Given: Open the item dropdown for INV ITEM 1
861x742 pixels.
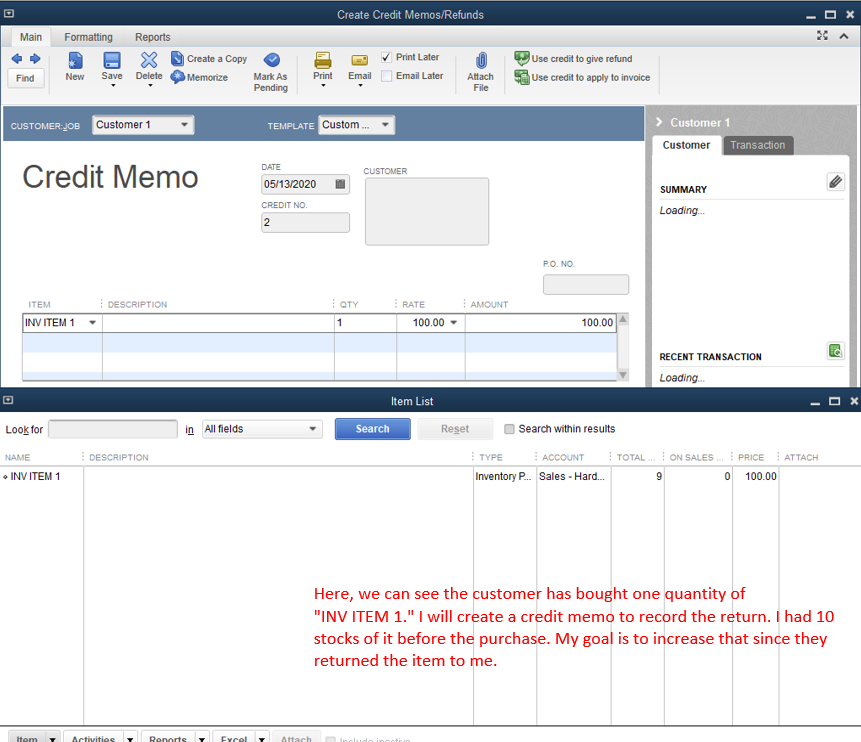Looking at the screenshot, I should point(92,322).
